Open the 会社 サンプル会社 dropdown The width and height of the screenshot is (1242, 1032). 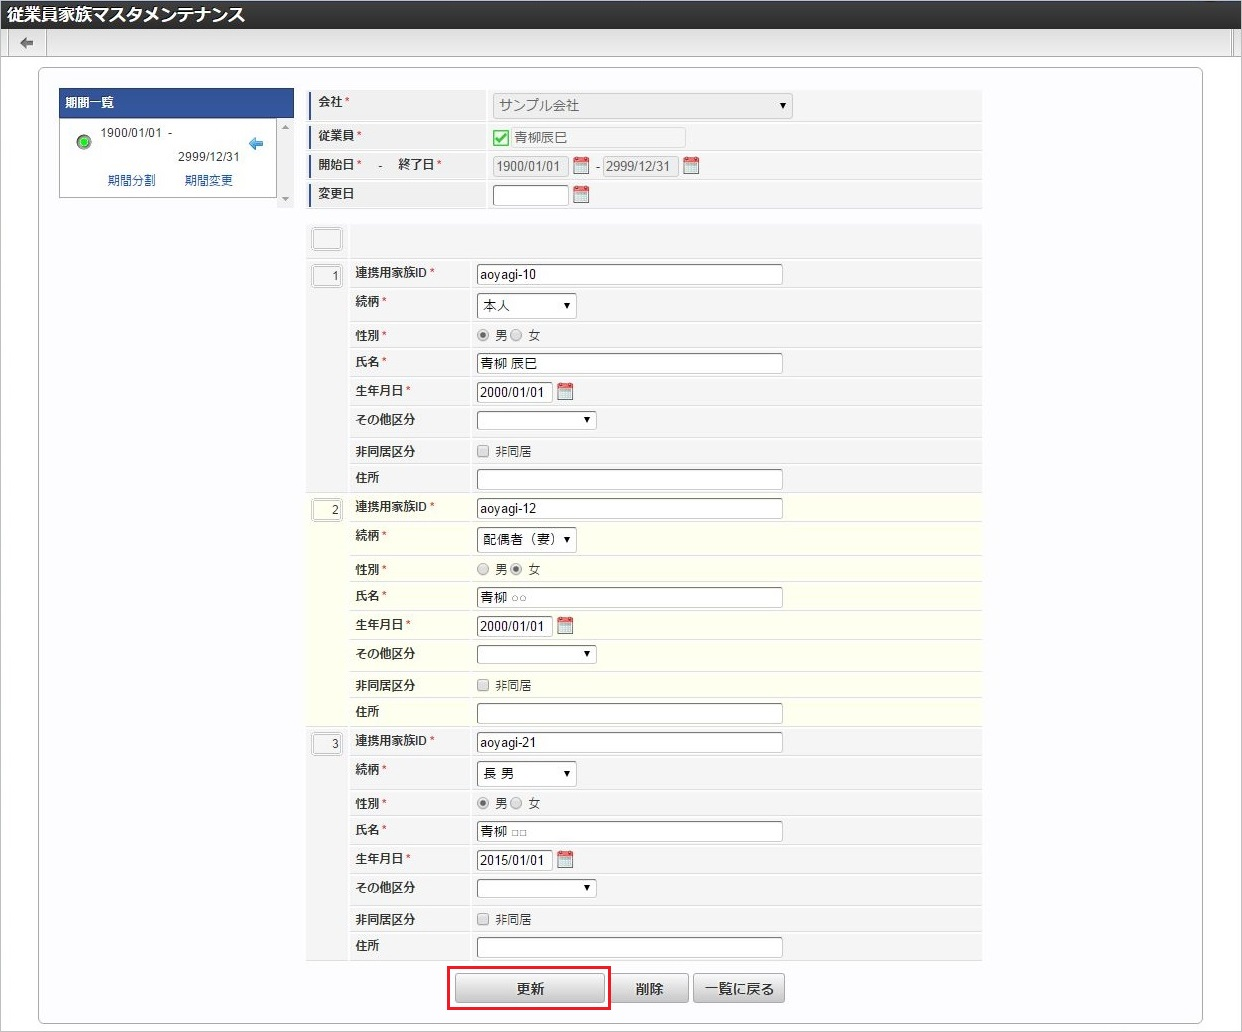(642, 106)
